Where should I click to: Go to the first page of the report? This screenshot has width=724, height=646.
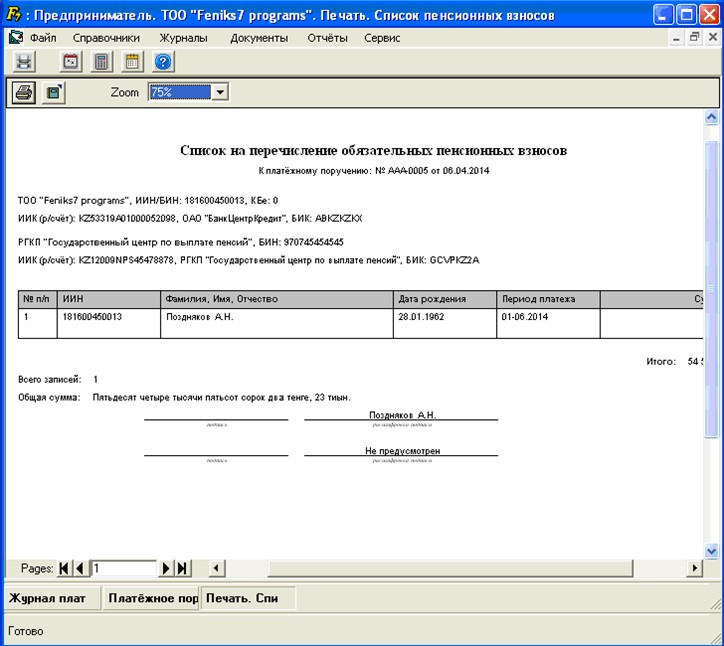(x=65, y=568)
